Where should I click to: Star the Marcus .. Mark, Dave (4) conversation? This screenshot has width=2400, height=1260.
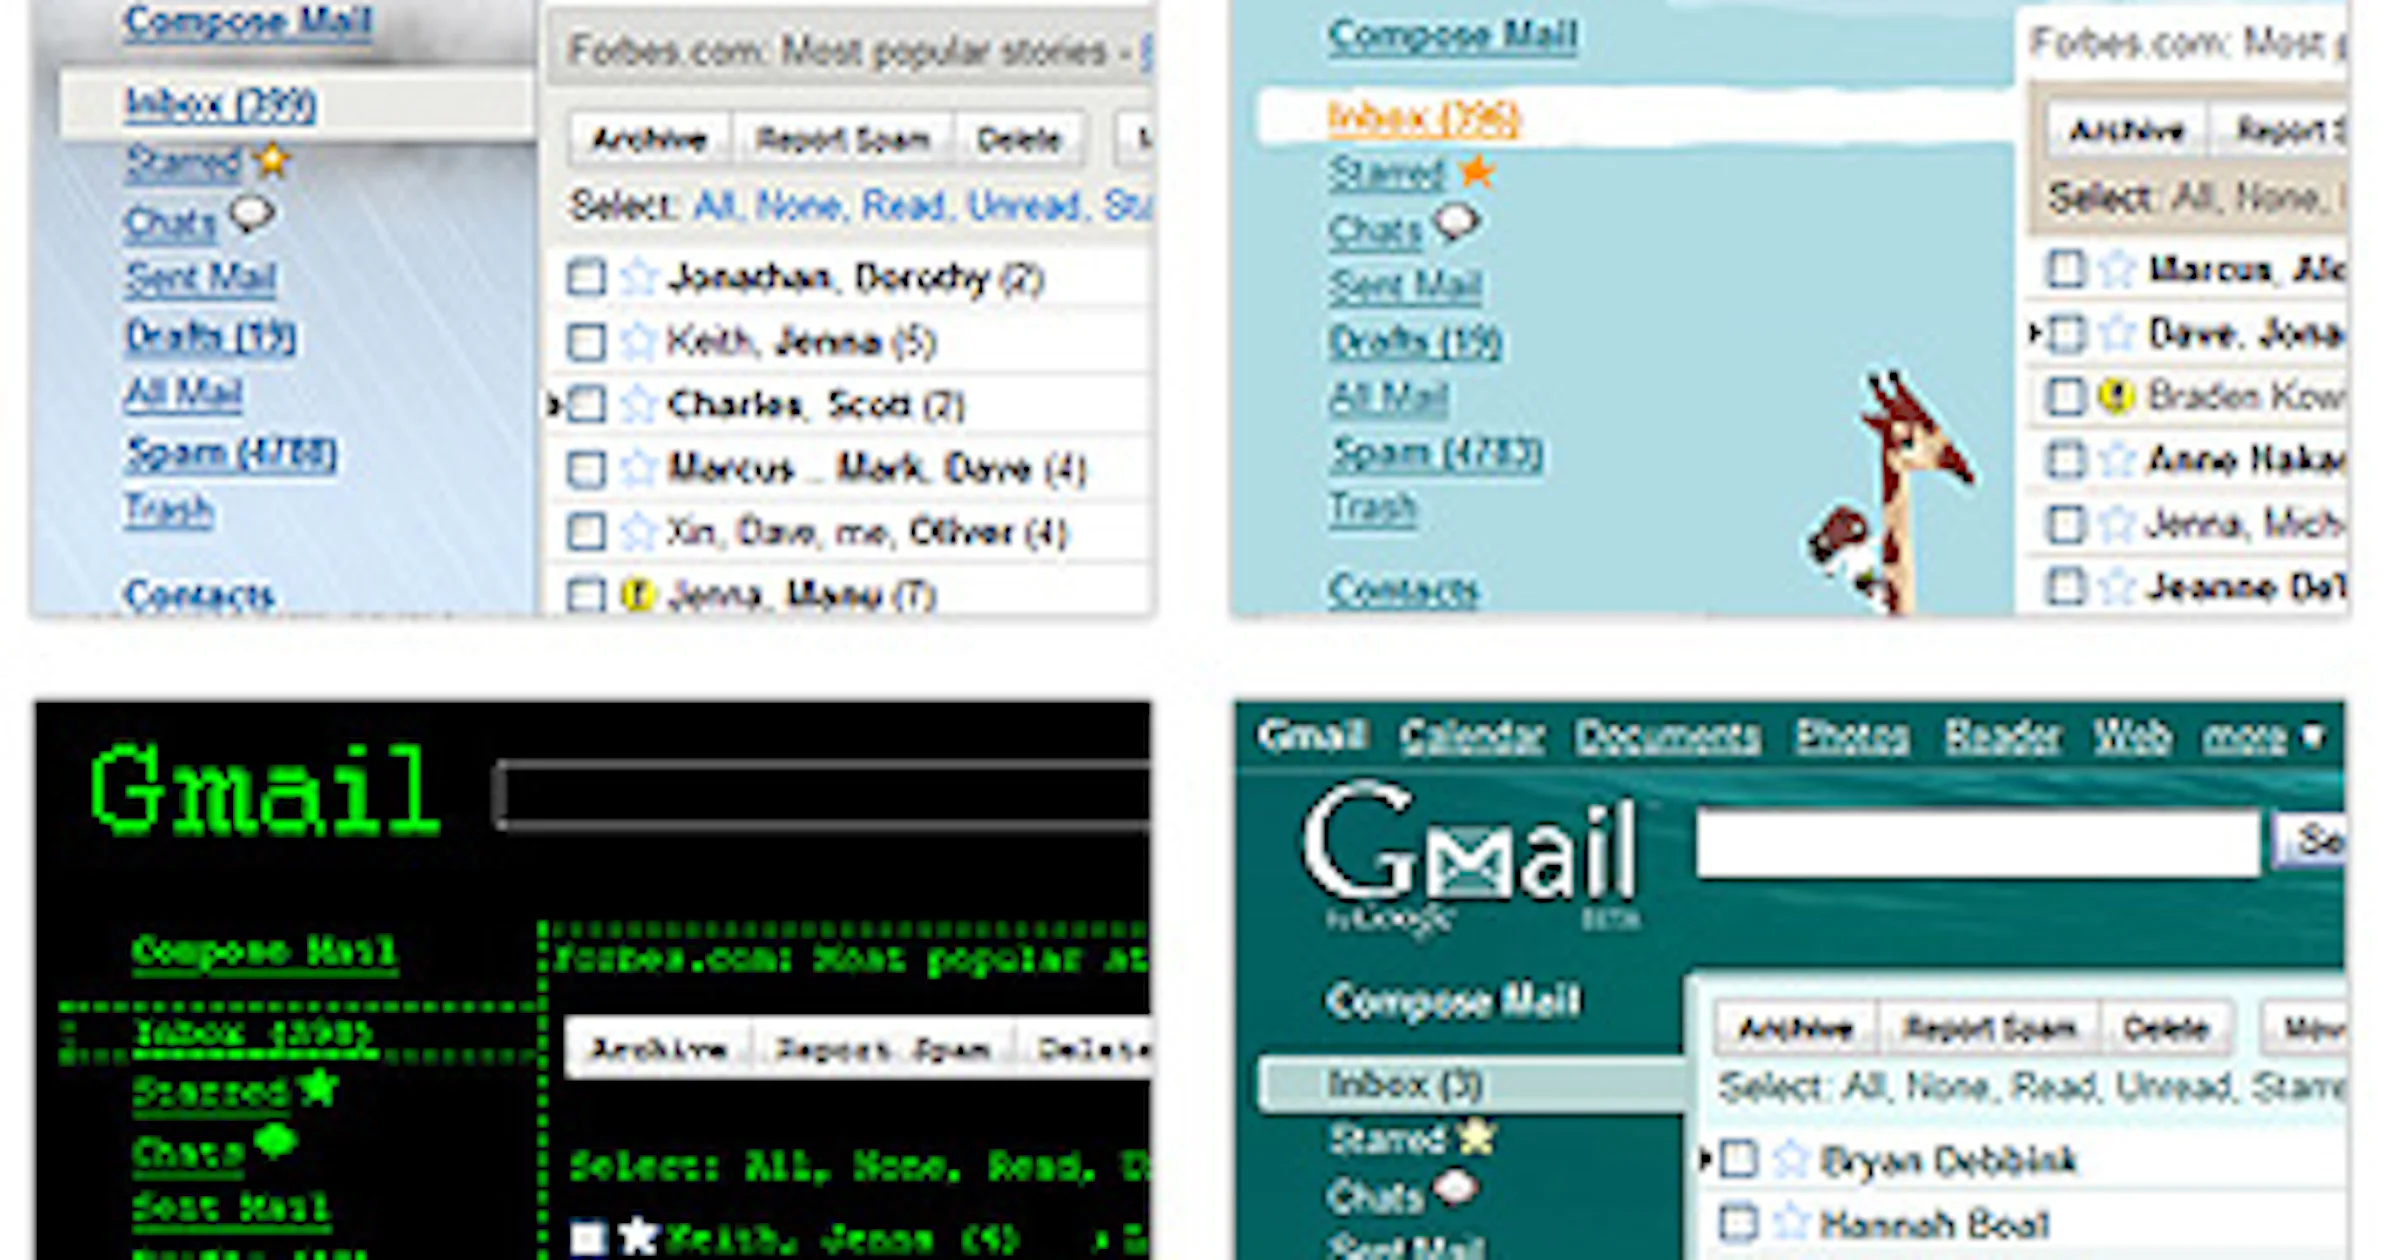pos(637,468)
